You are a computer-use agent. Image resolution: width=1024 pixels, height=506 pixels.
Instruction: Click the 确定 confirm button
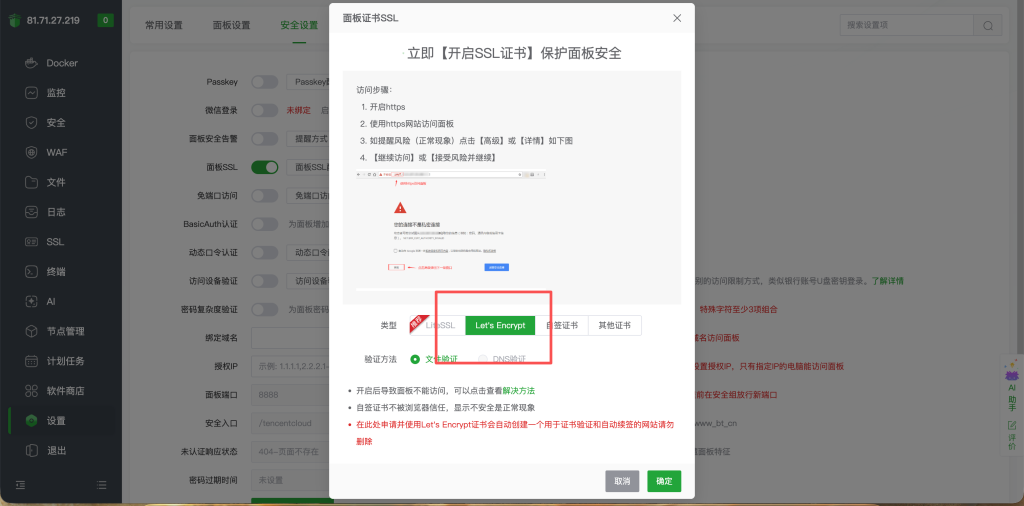tap(664, 481)
